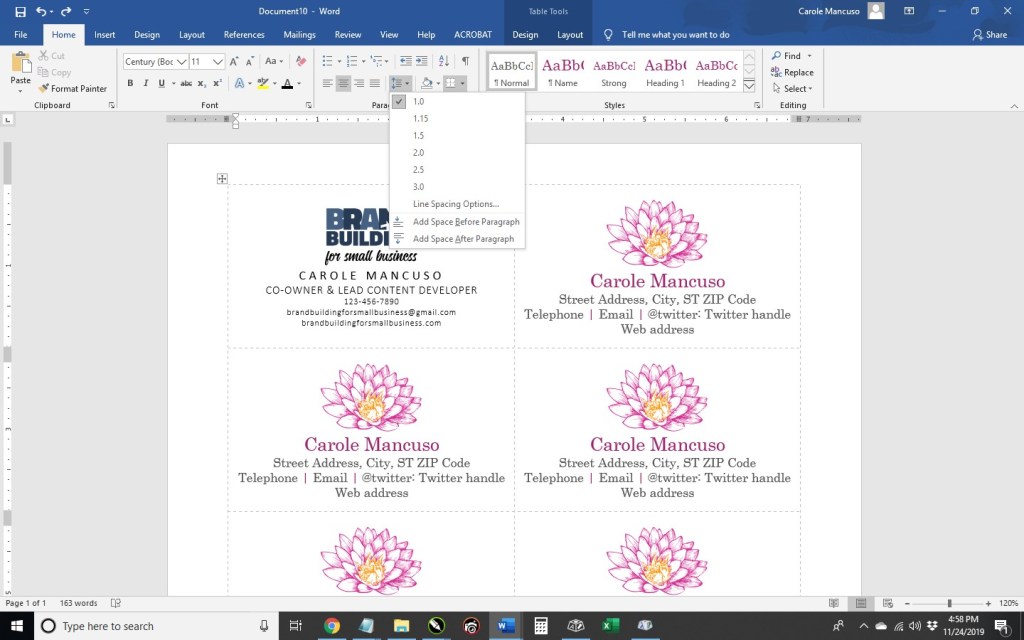Click the zoom slider in status bar
Screen dimensions: 1024x640
949,603
